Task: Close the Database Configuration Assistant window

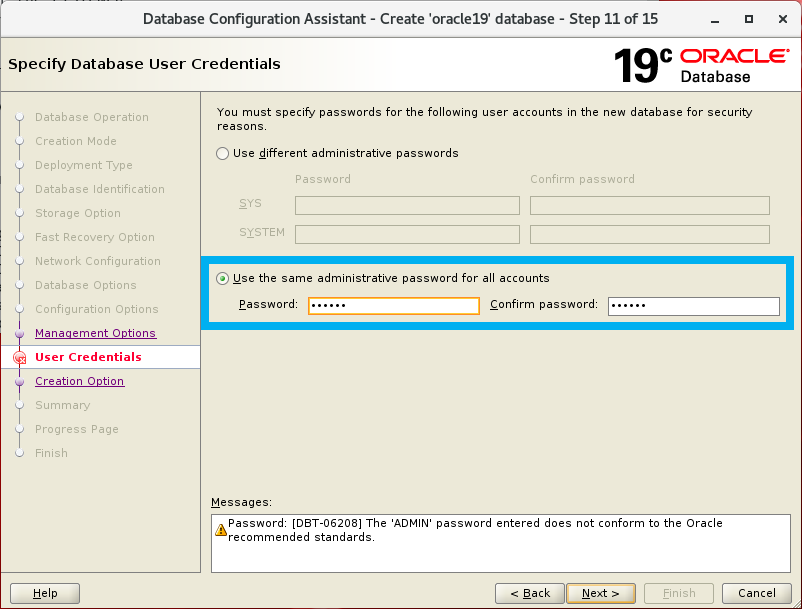Action: tap(783, 19)
